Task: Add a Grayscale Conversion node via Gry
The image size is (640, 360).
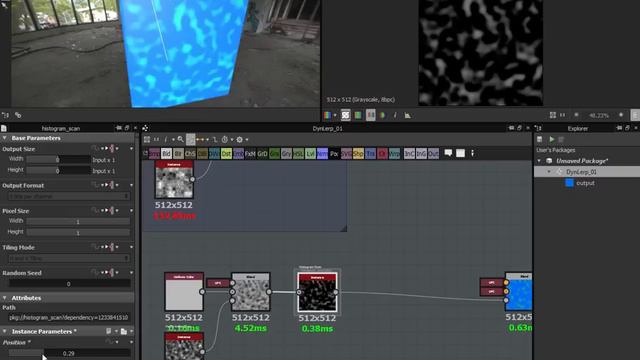Action: point(286,153)
